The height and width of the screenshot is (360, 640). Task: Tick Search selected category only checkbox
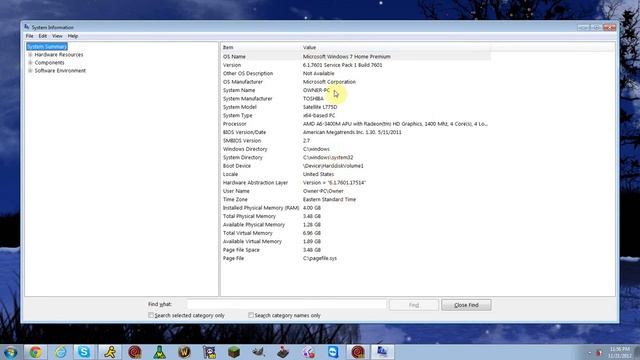pyautogui.click(x=151, y=315)
